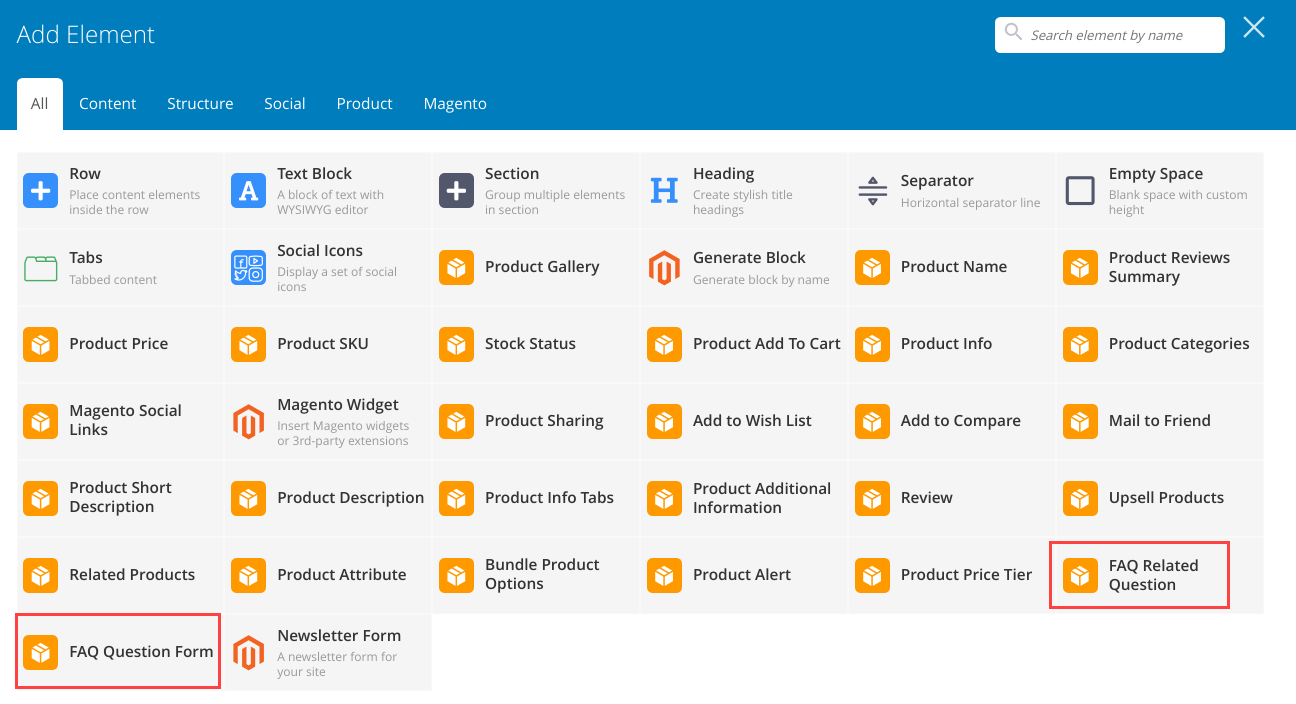Click the Generate Block Magento icon
This screenshot has height=704, width=1296.
[664, 267]
